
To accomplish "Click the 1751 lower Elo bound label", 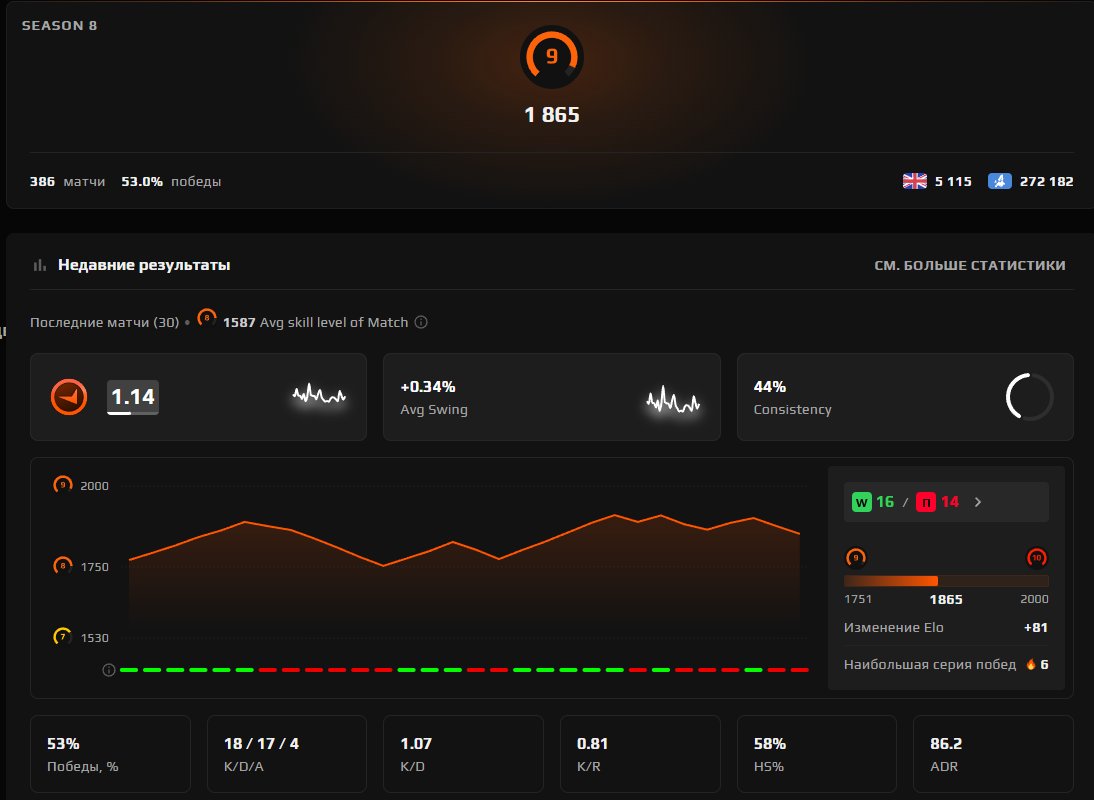I will pos(857,599).
